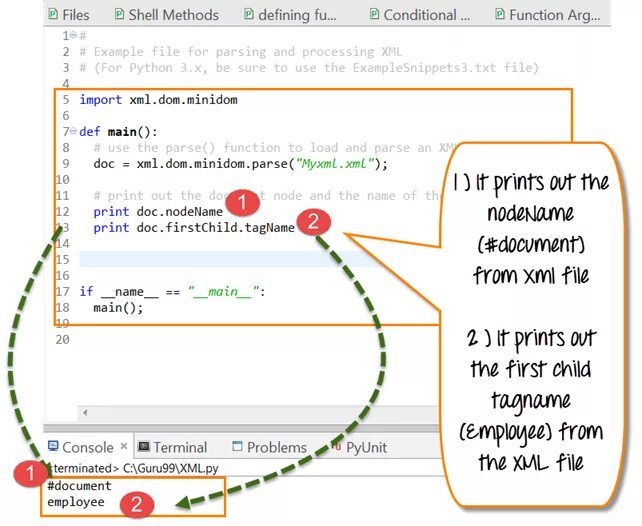
Task: Click the 'defining fu...' tab file icon
Action: point(249,15)
